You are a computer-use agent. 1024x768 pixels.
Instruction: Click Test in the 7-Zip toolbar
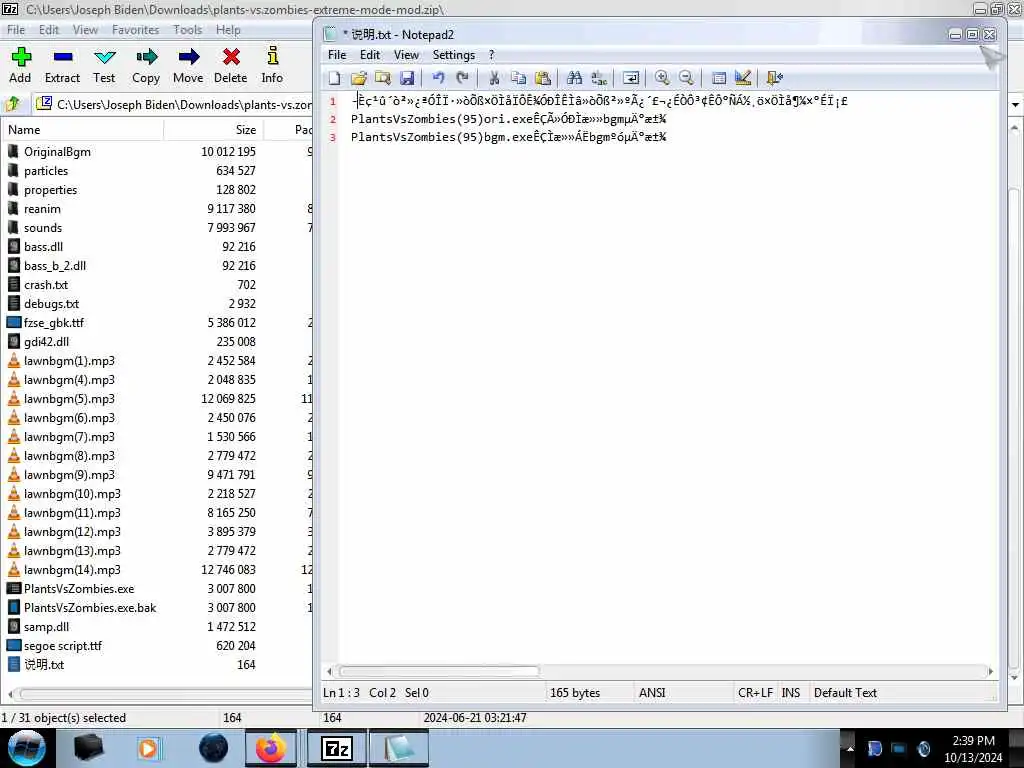(104, 65)
